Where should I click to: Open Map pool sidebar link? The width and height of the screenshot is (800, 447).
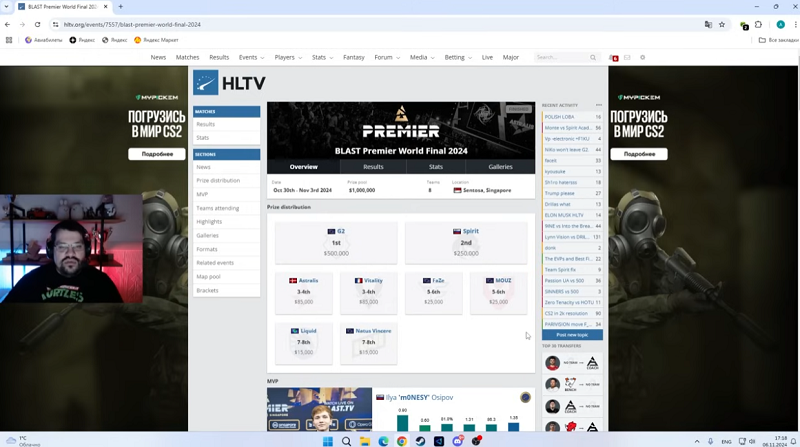(227, 277)
